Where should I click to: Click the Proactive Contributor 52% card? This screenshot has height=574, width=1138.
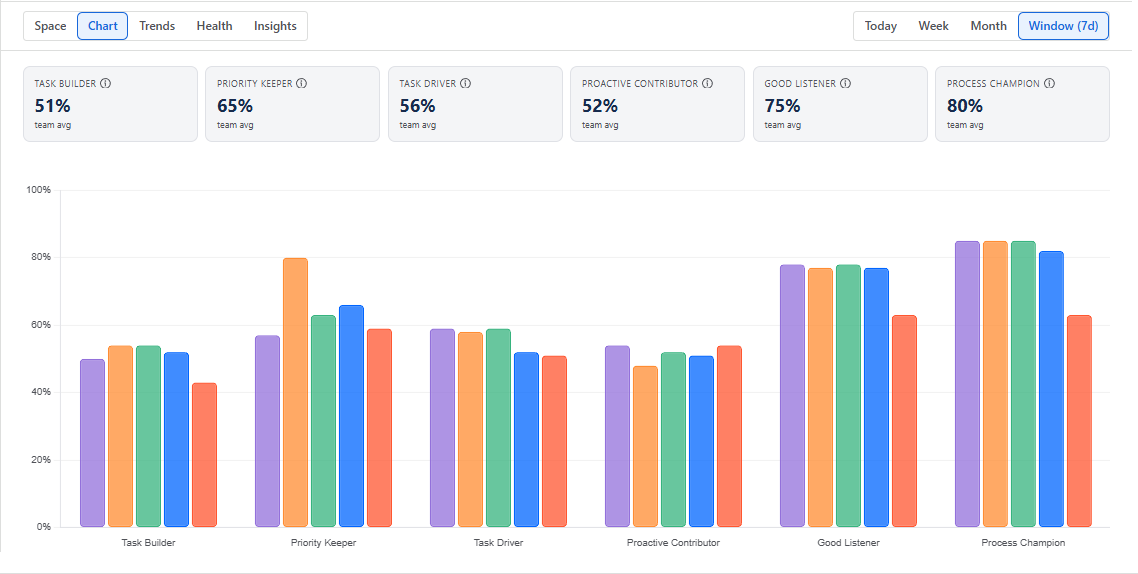click(x=658, y=104)
